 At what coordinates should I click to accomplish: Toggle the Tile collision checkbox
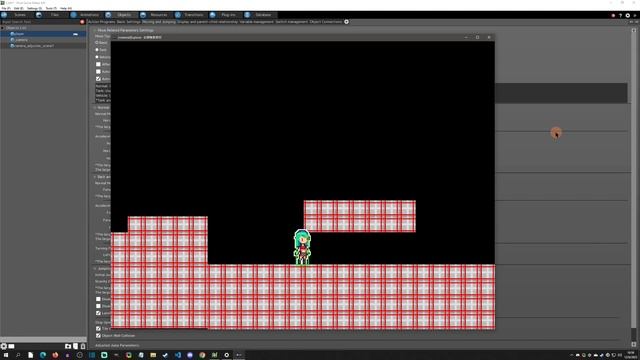(x=98, y=328)
